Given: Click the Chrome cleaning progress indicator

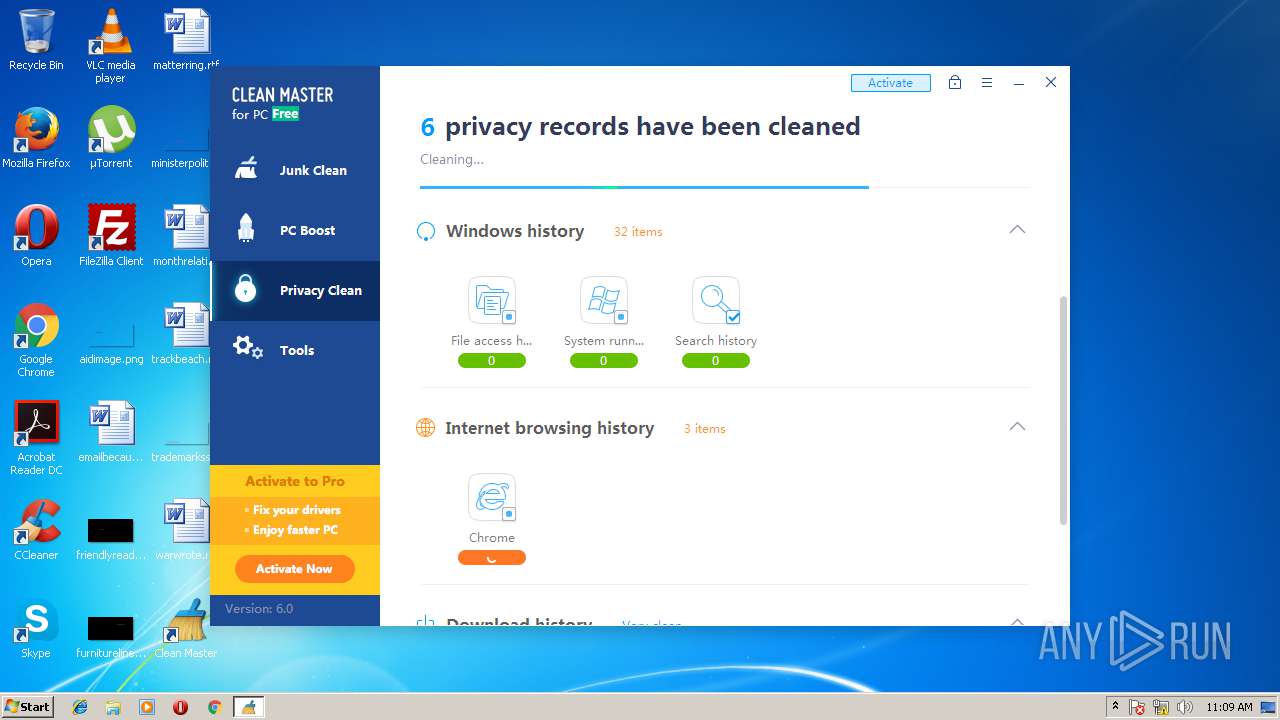Looking at the screenshot, I should point(492,558).
